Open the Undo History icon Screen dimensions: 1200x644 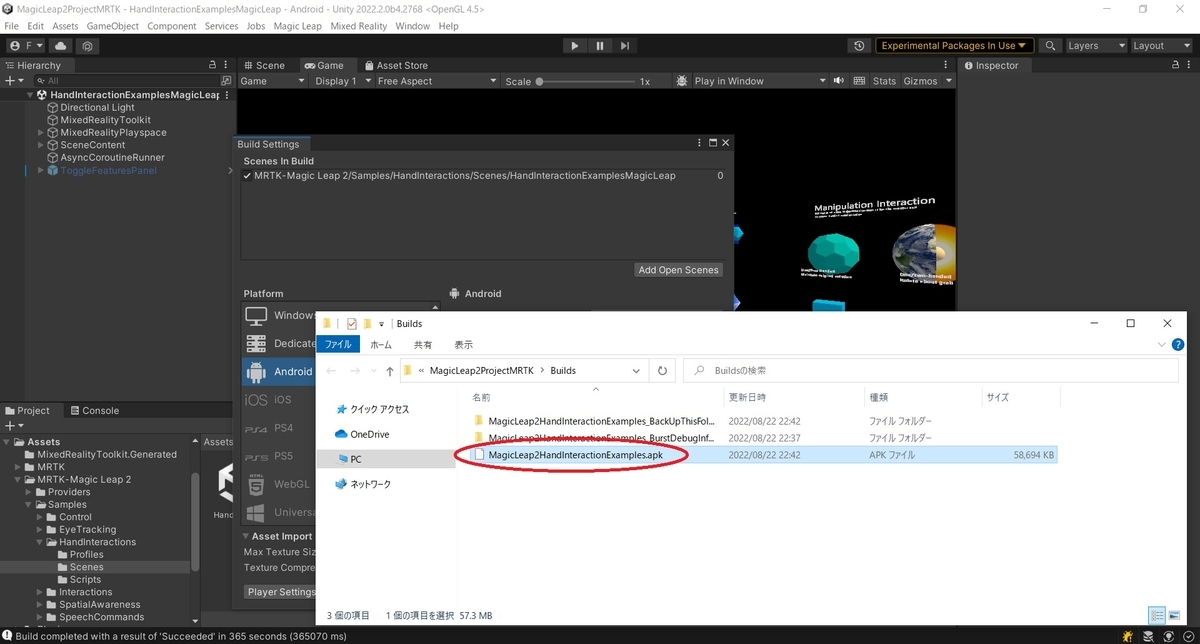click(859, 46)
